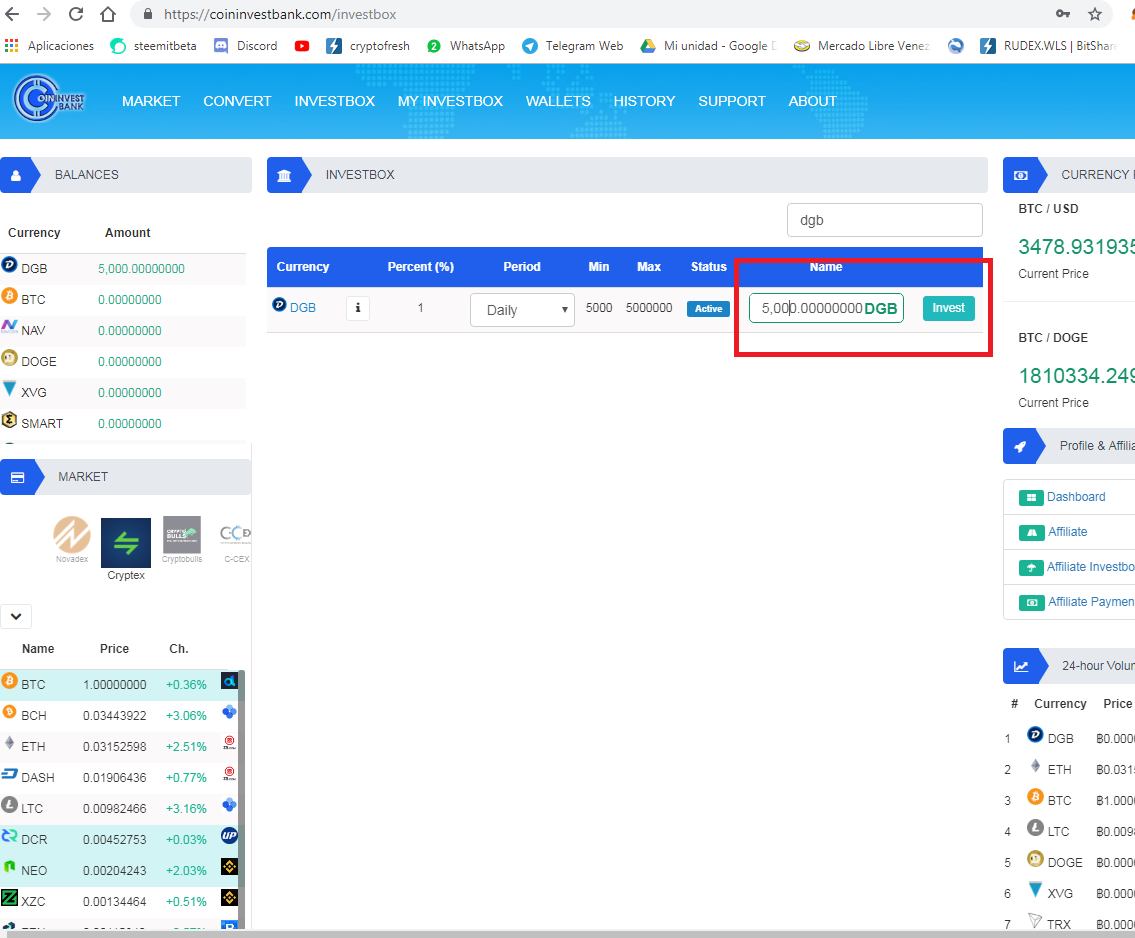Screen dimensions: 1135x938
Task: Open the WALLETS menu
Action: coord(558,101)
